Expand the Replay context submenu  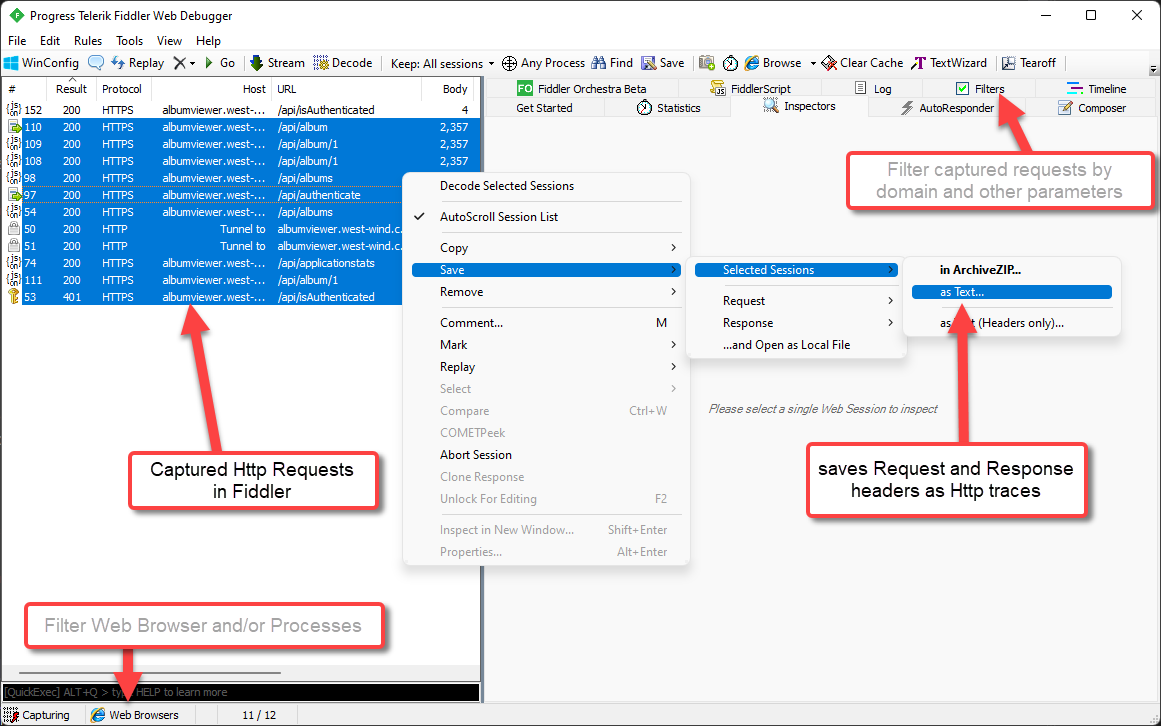546,367
